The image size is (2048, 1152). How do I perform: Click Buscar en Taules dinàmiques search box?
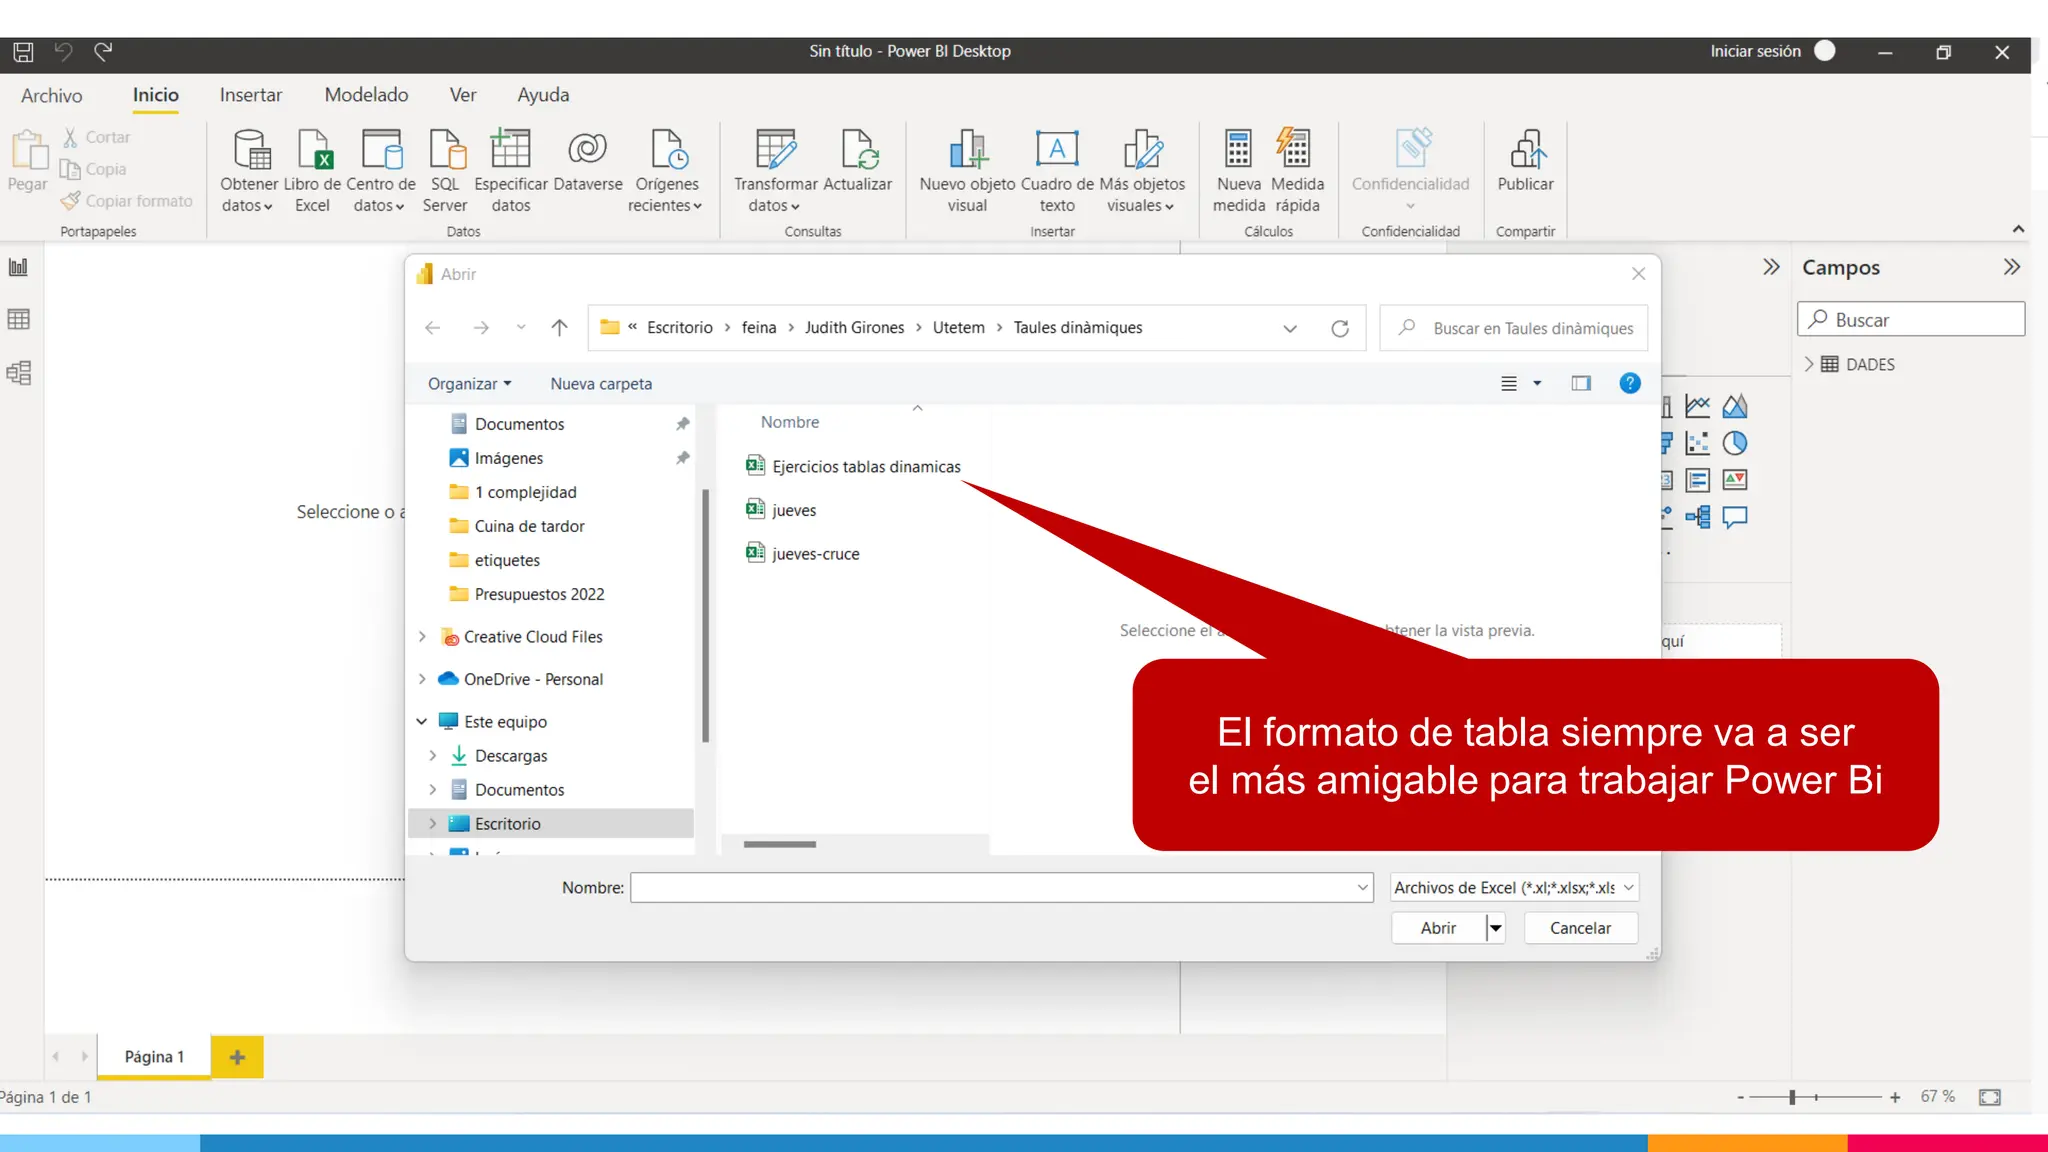click(x=1513, y=328)
